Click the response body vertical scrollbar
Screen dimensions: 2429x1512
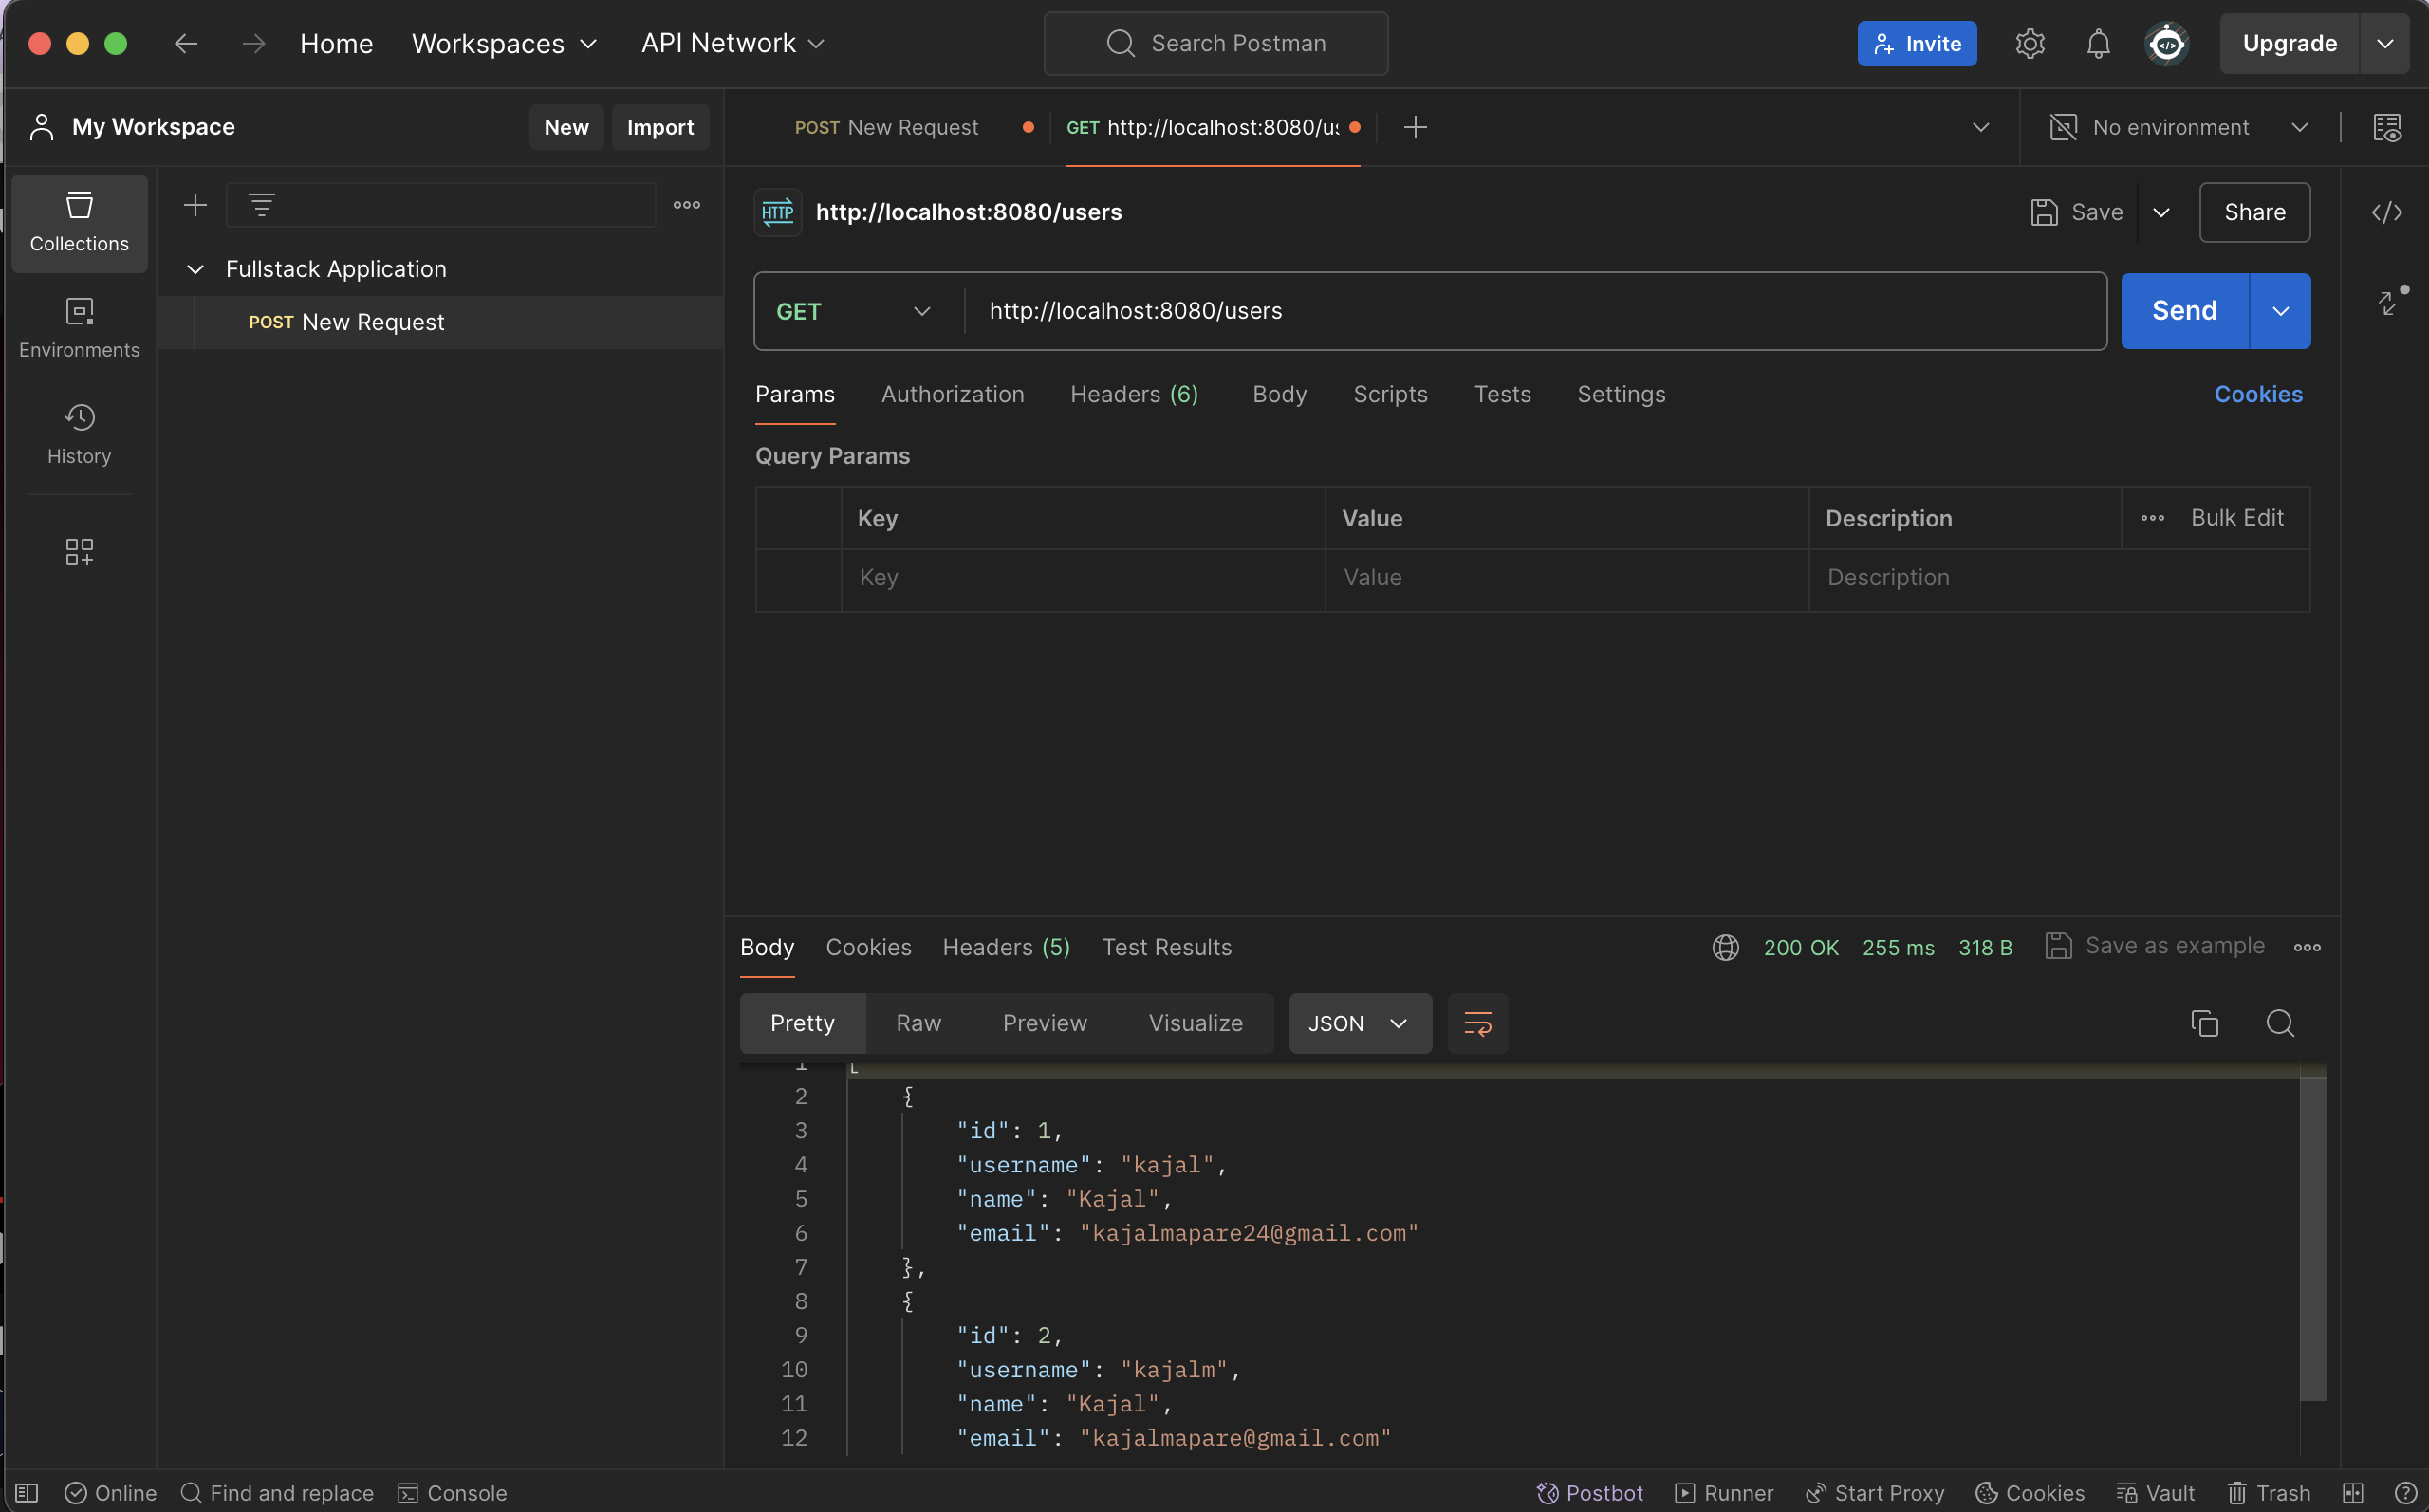(x=2311, y=1240)
